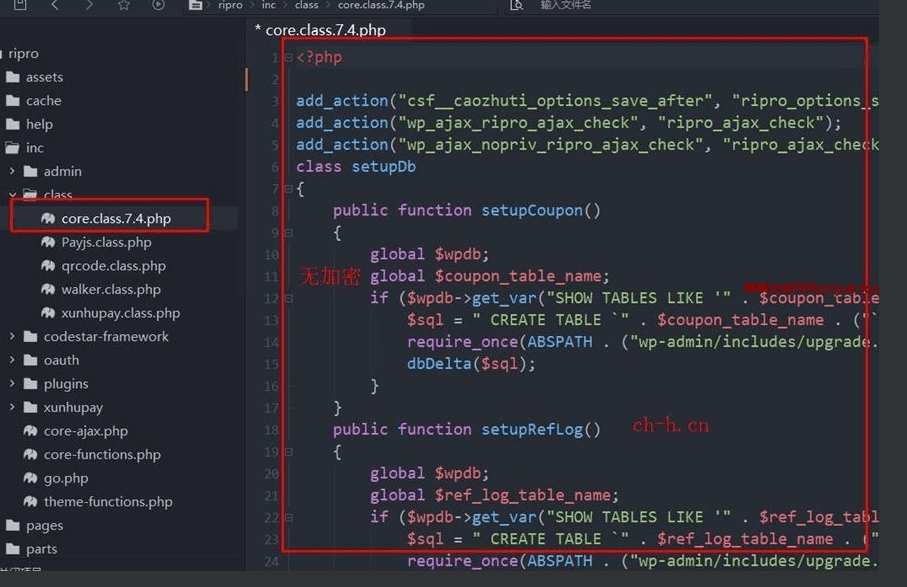Open core-ajax.php from the sidebar

click(86, 431)
